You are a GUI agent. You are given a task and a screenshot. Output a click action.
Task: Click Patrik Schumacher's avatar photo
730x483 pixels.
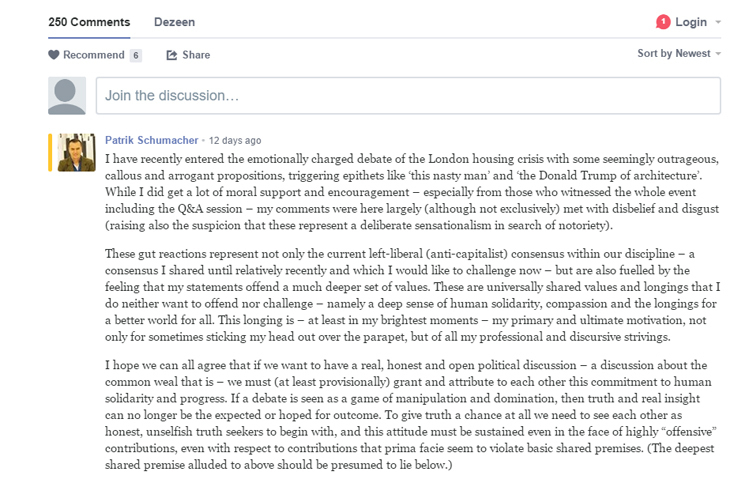[x=77, y=152]
